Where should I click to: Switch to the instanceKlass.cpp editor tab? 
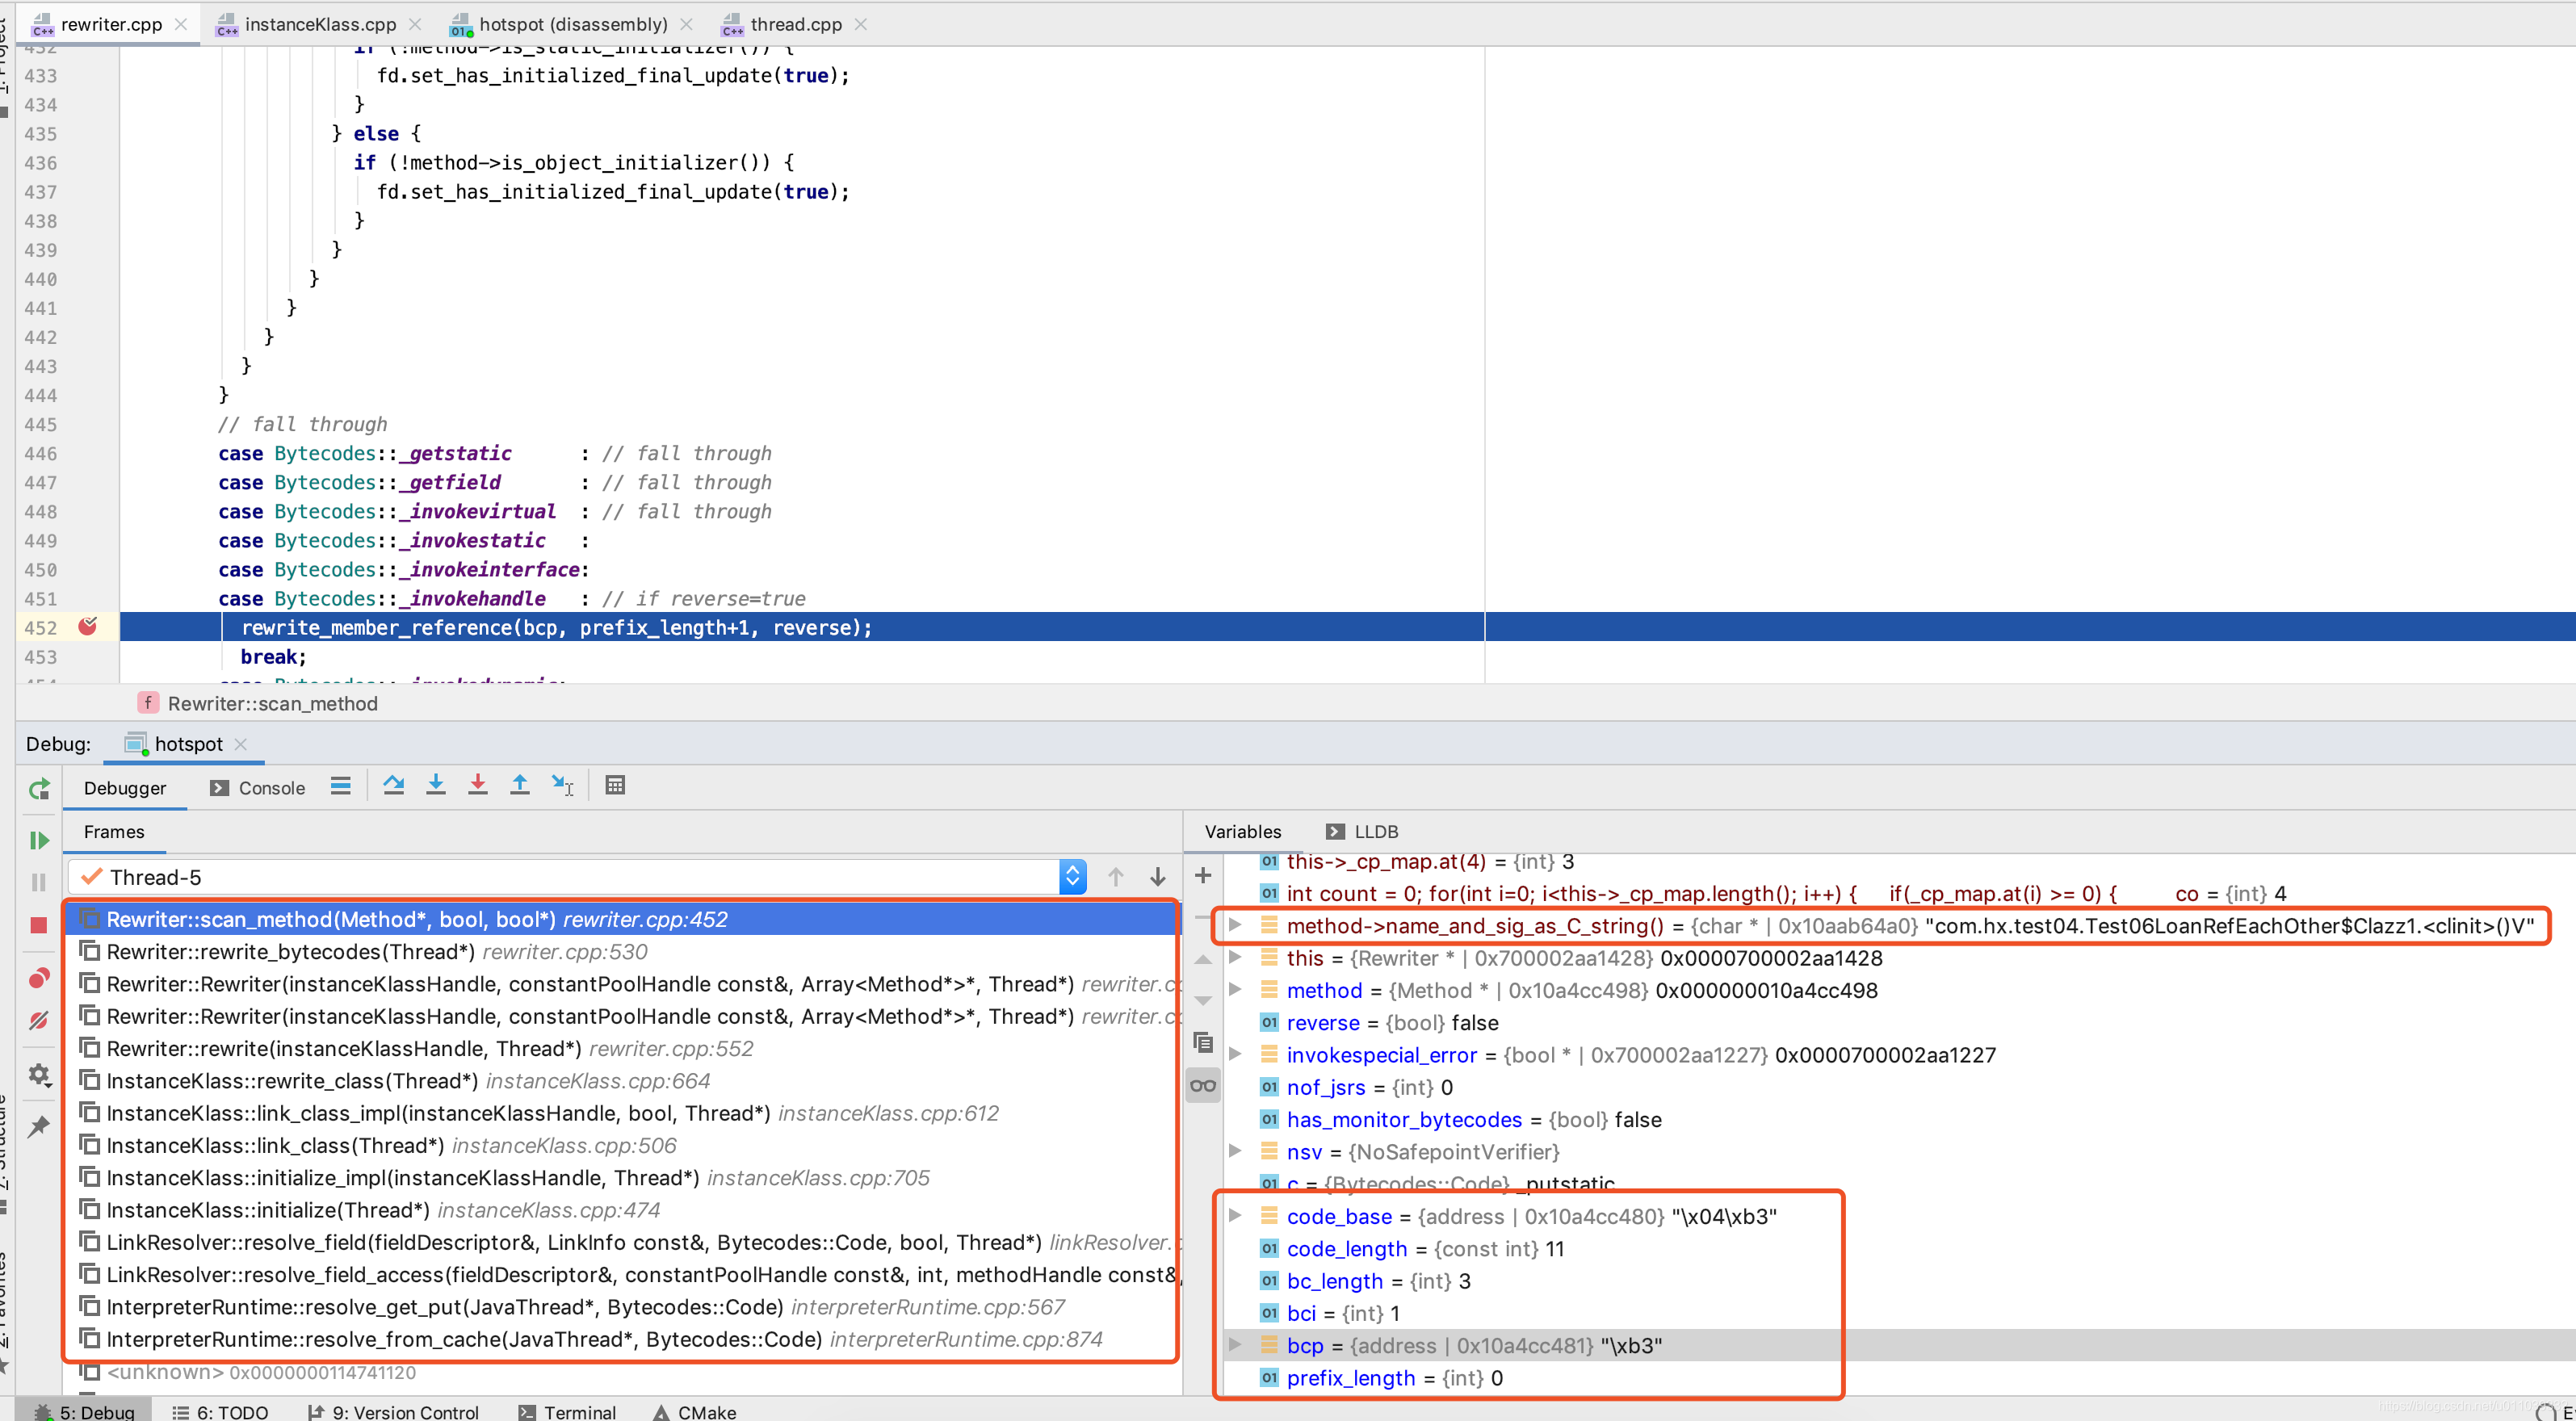click(x=319, y=24)
